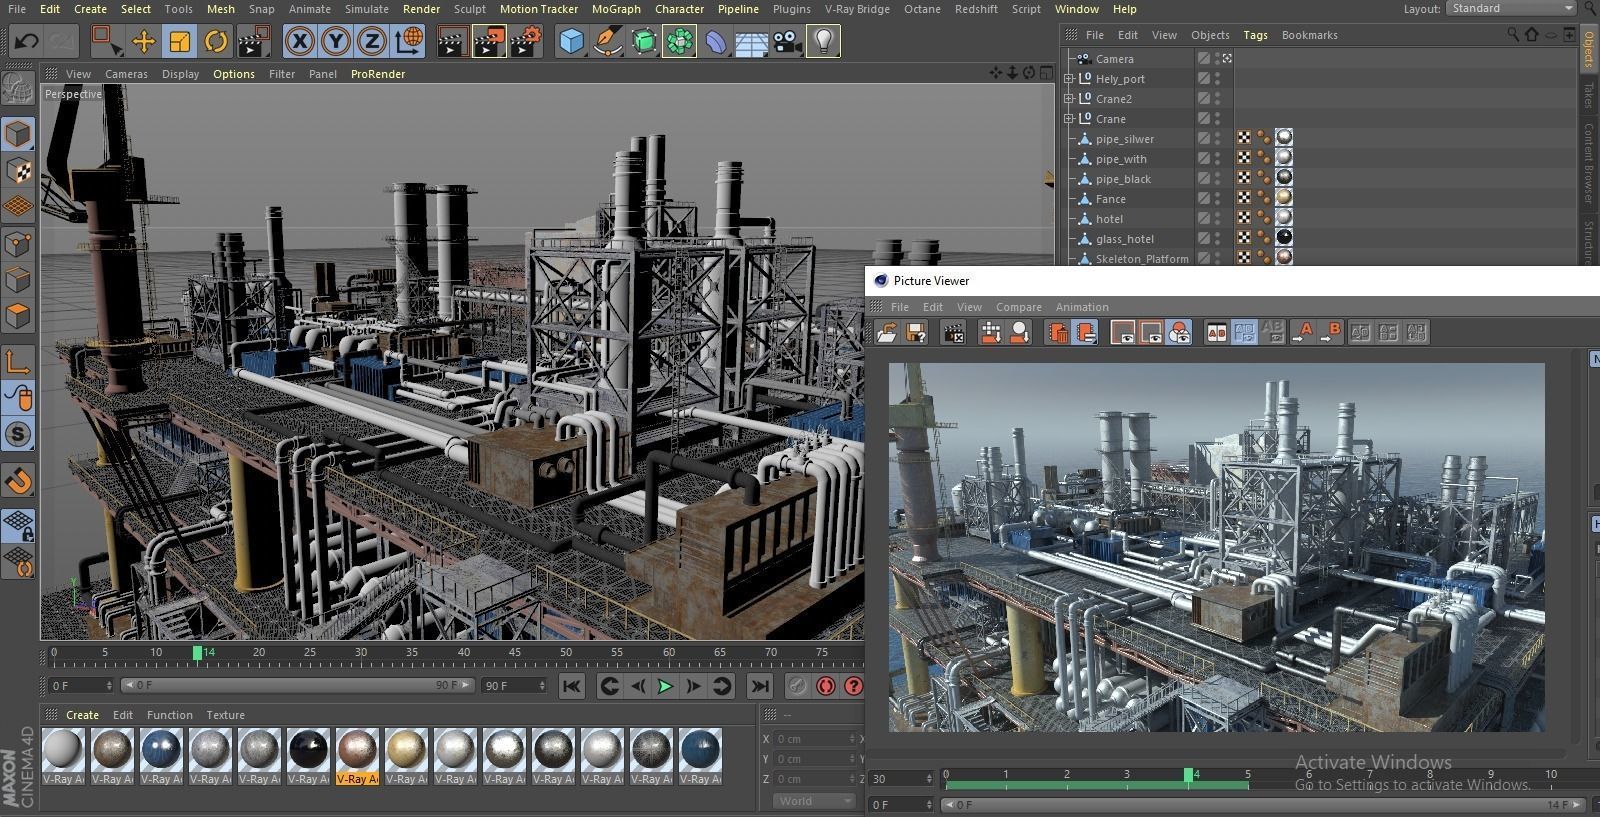Click the Floor environment icon
Image resolution: width=1600 pixels, height=817 pixels.
point(752,42)
